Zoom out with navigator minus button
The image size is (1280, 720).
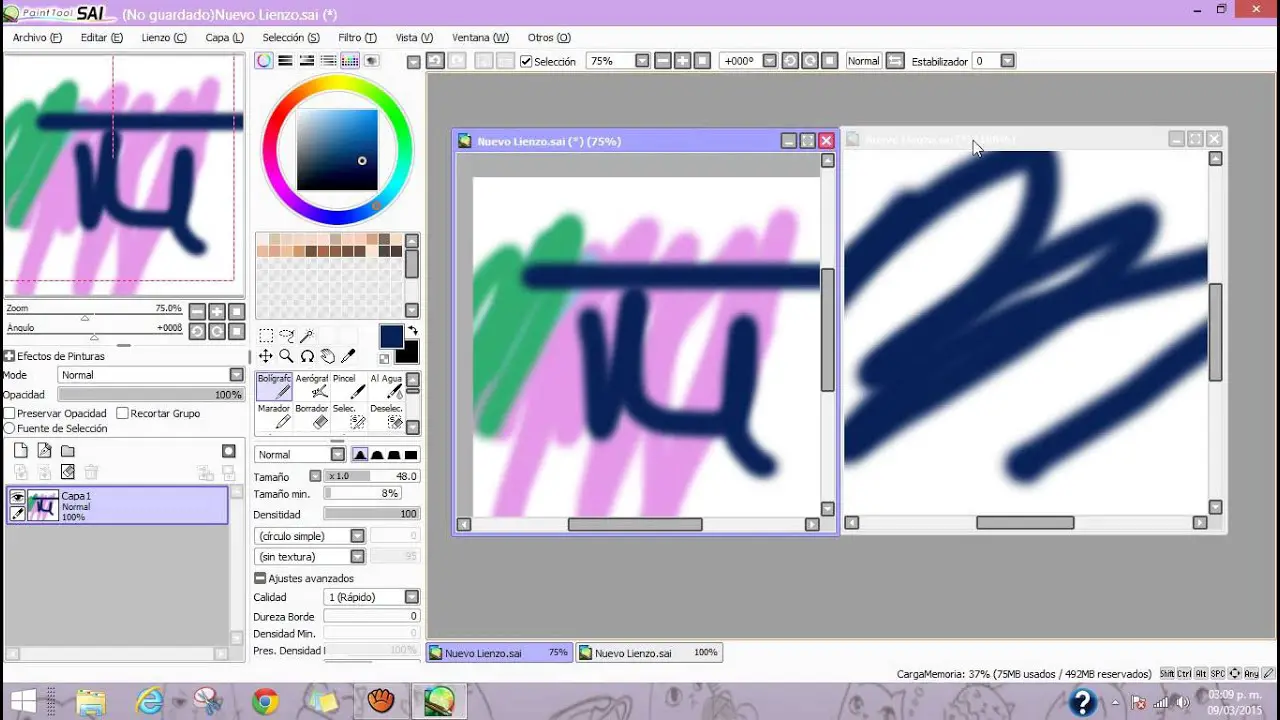pyautogui.click(x=197, y=312)
